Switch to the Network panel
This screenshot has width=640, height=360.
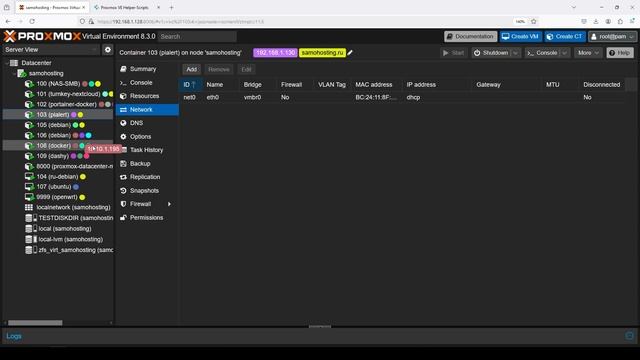pos(147,109)
